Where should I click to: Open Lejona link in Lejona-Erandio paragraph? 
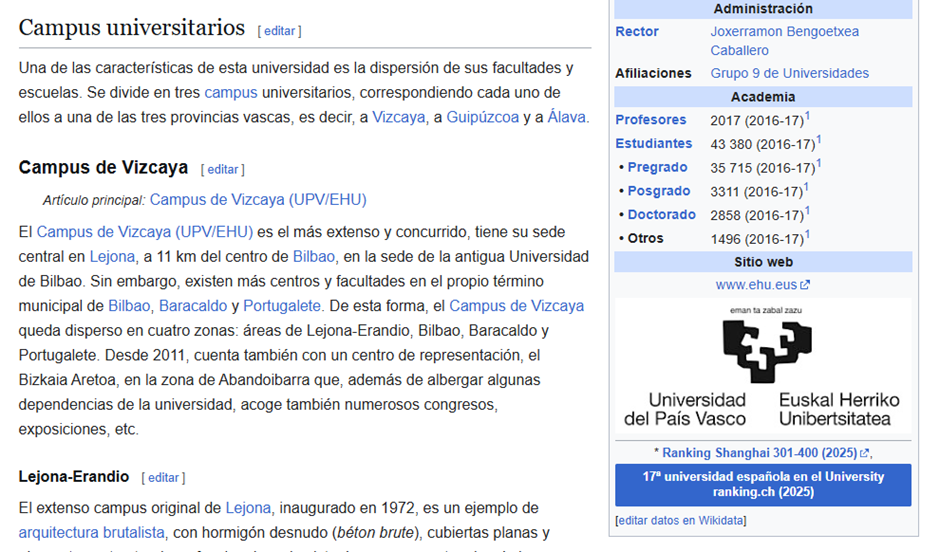(248, 508)
